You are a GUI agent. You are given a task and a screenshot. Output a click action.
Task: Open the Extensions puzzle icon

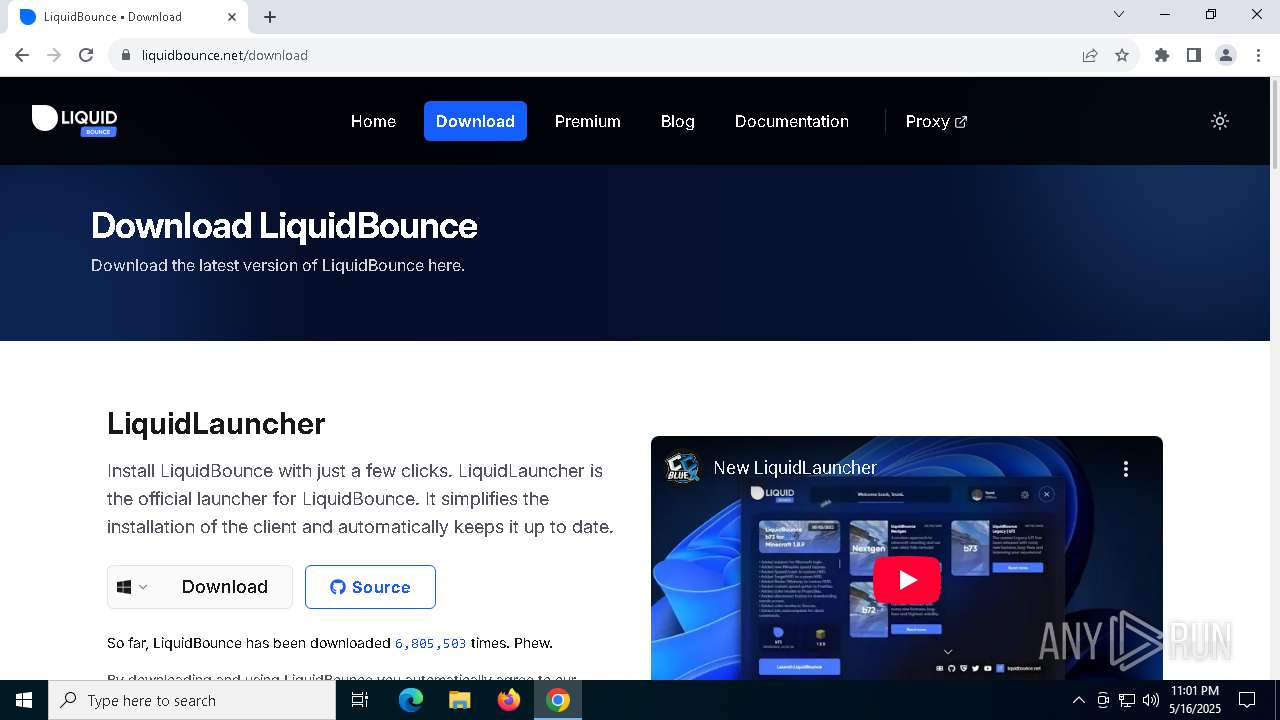click(1162, 55)
